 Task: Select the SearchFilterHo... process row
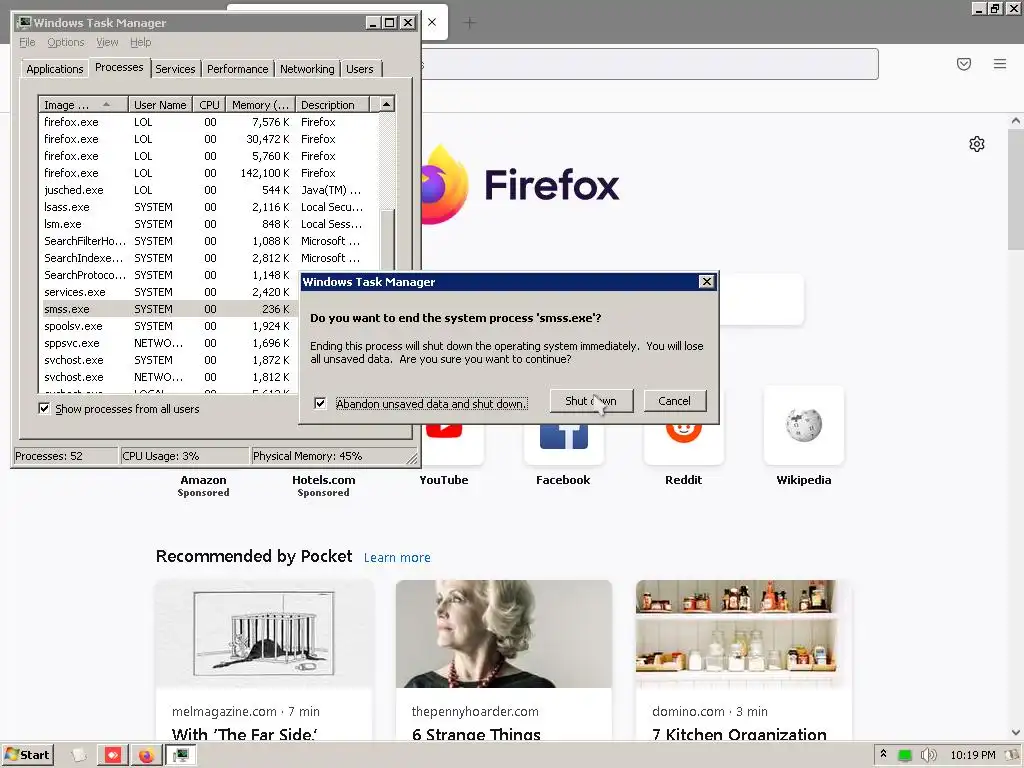209,241
